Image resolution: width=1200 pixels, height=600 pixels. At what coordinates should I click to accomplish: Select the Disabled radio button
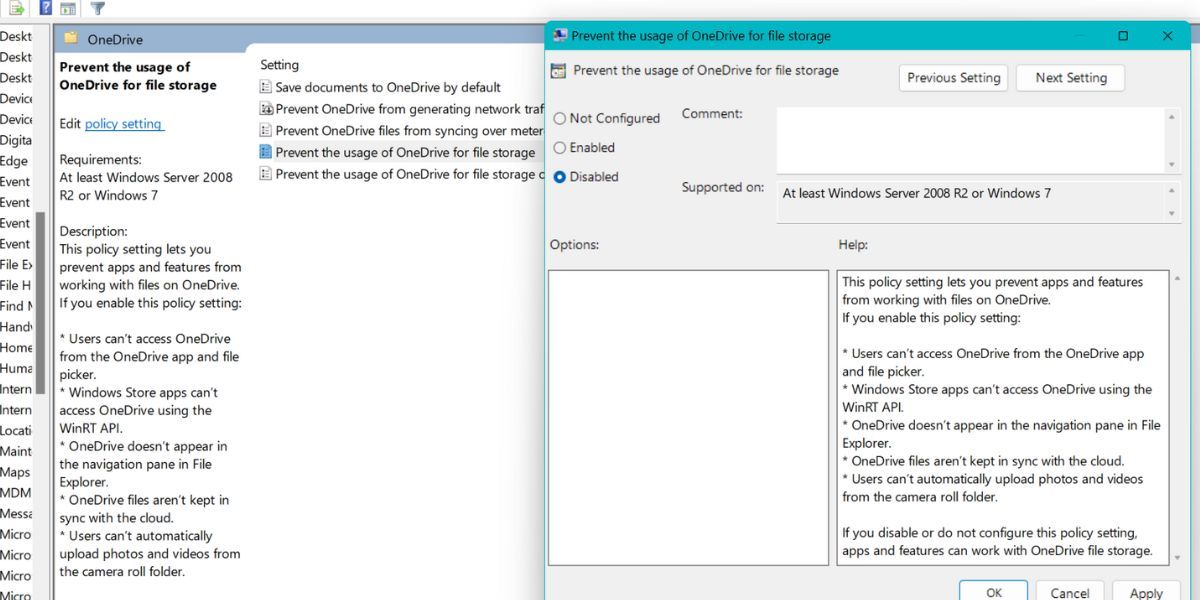(560, 176)
